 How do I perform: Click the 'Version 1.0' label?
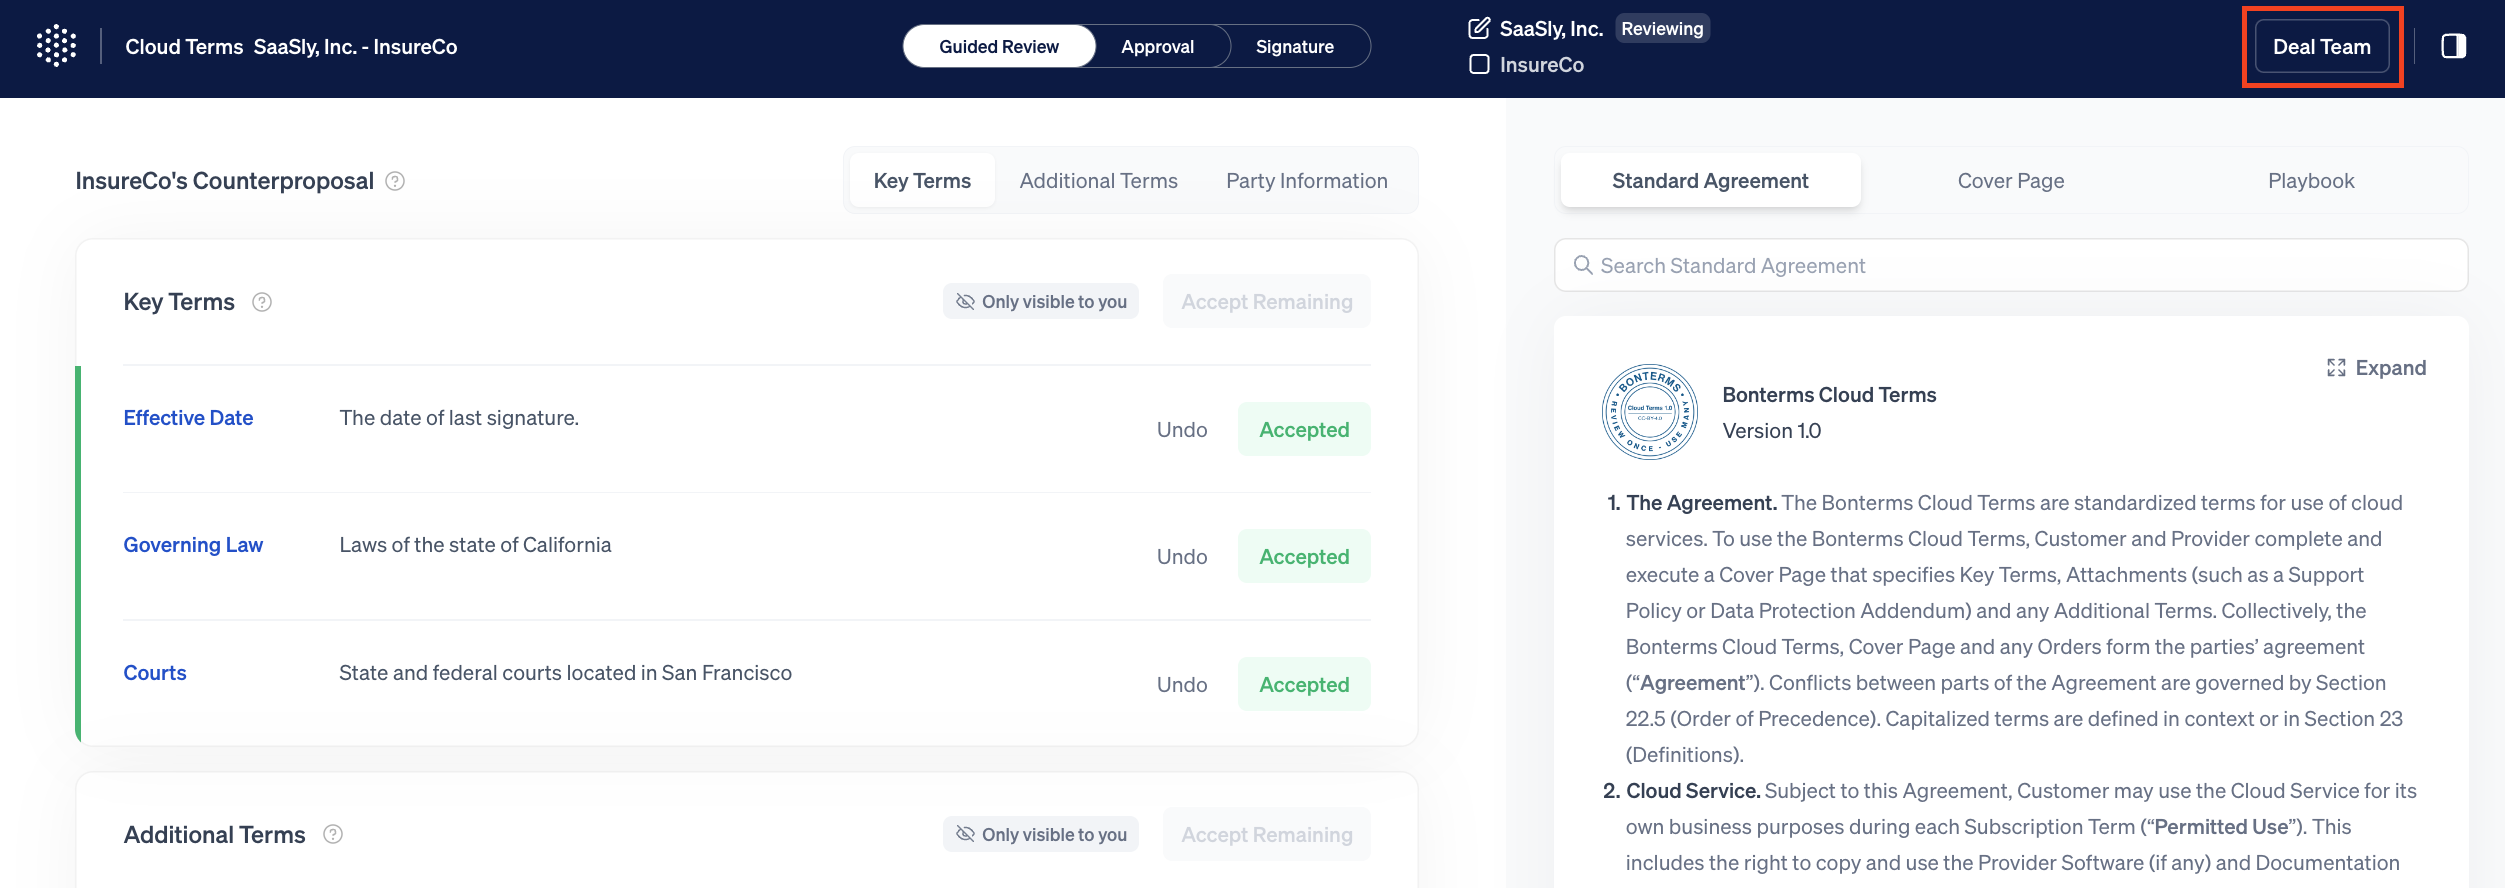[x=1771, y=431]
